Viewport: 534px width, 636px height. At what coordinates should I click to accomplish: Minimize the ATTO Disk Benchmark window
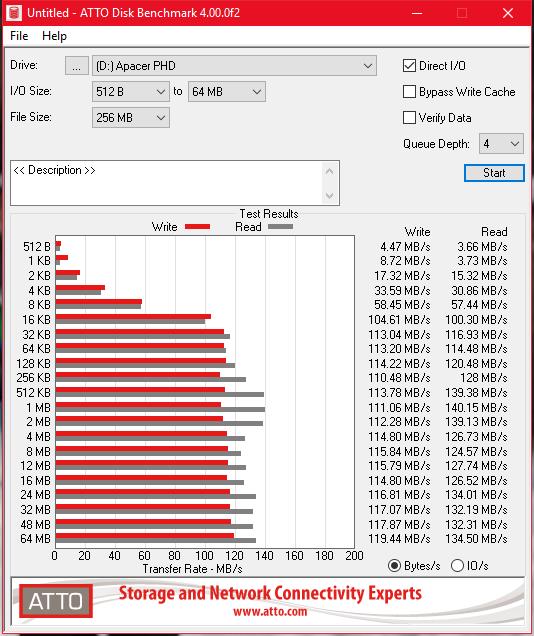click(417, 13)
